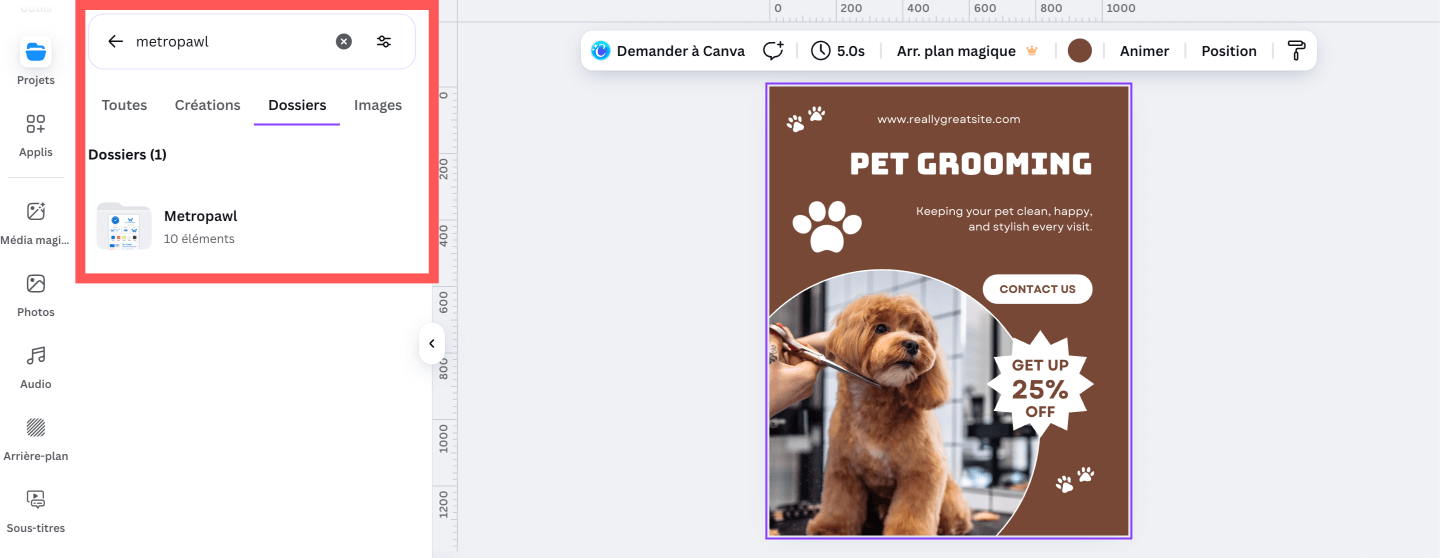Click Arr. plan magique button
This screenshot has height=558, width=1440.
967,51
